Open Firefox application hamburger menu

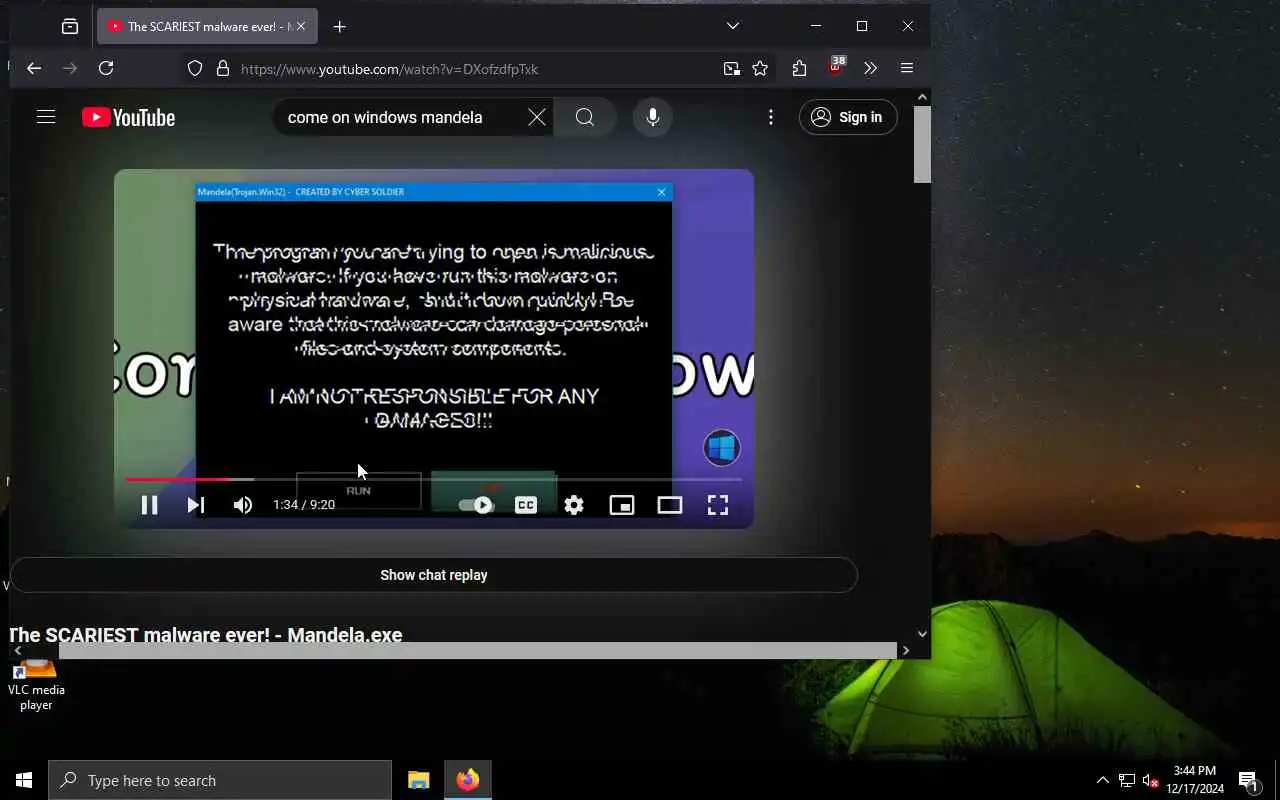pos(907,69)
